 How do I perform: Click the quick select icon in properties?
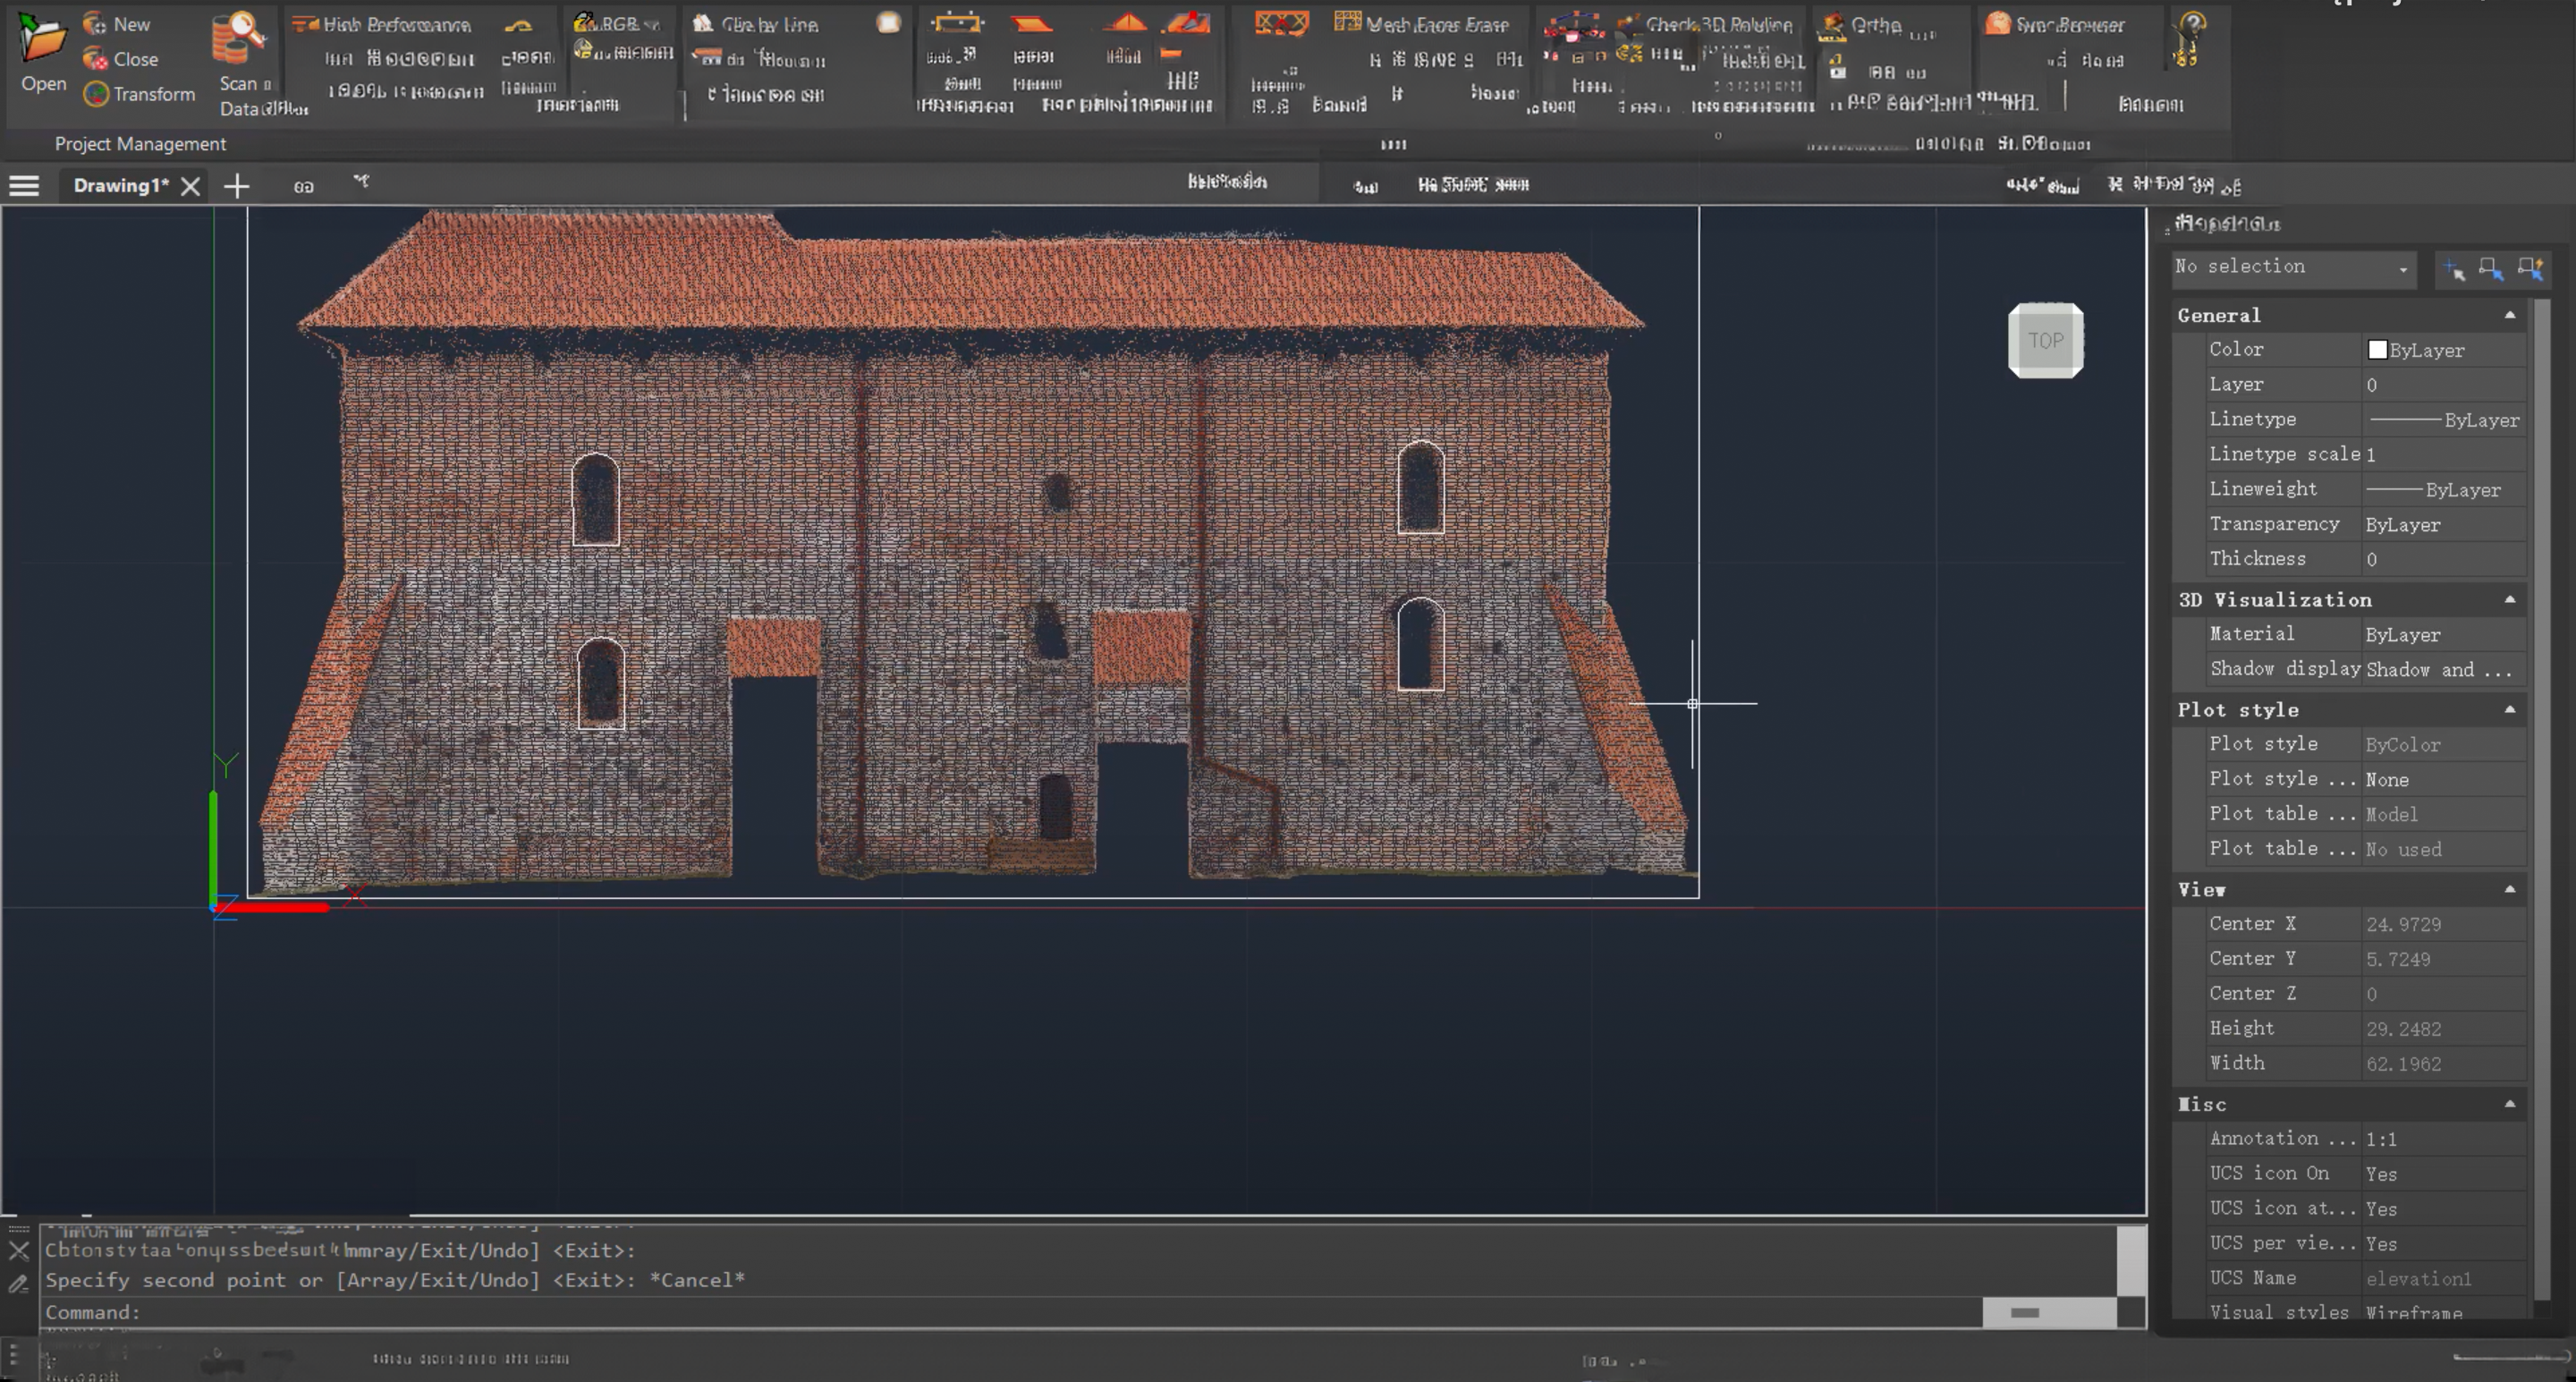pyautogui.click(x=2530, y=268)
